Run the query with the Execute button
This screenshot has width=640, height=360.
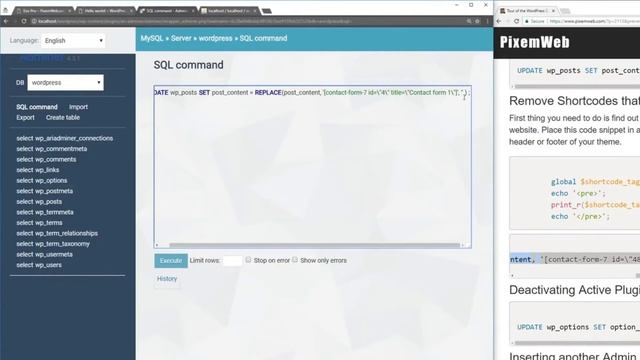pos(171,260)
